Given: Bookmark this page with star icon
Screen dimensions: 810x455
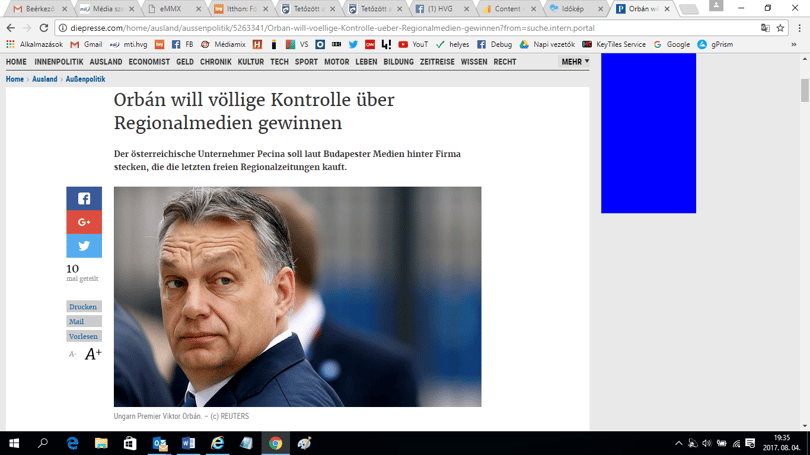Looking at the screenshot, I should pyautogui.click(x=780, y=28).
